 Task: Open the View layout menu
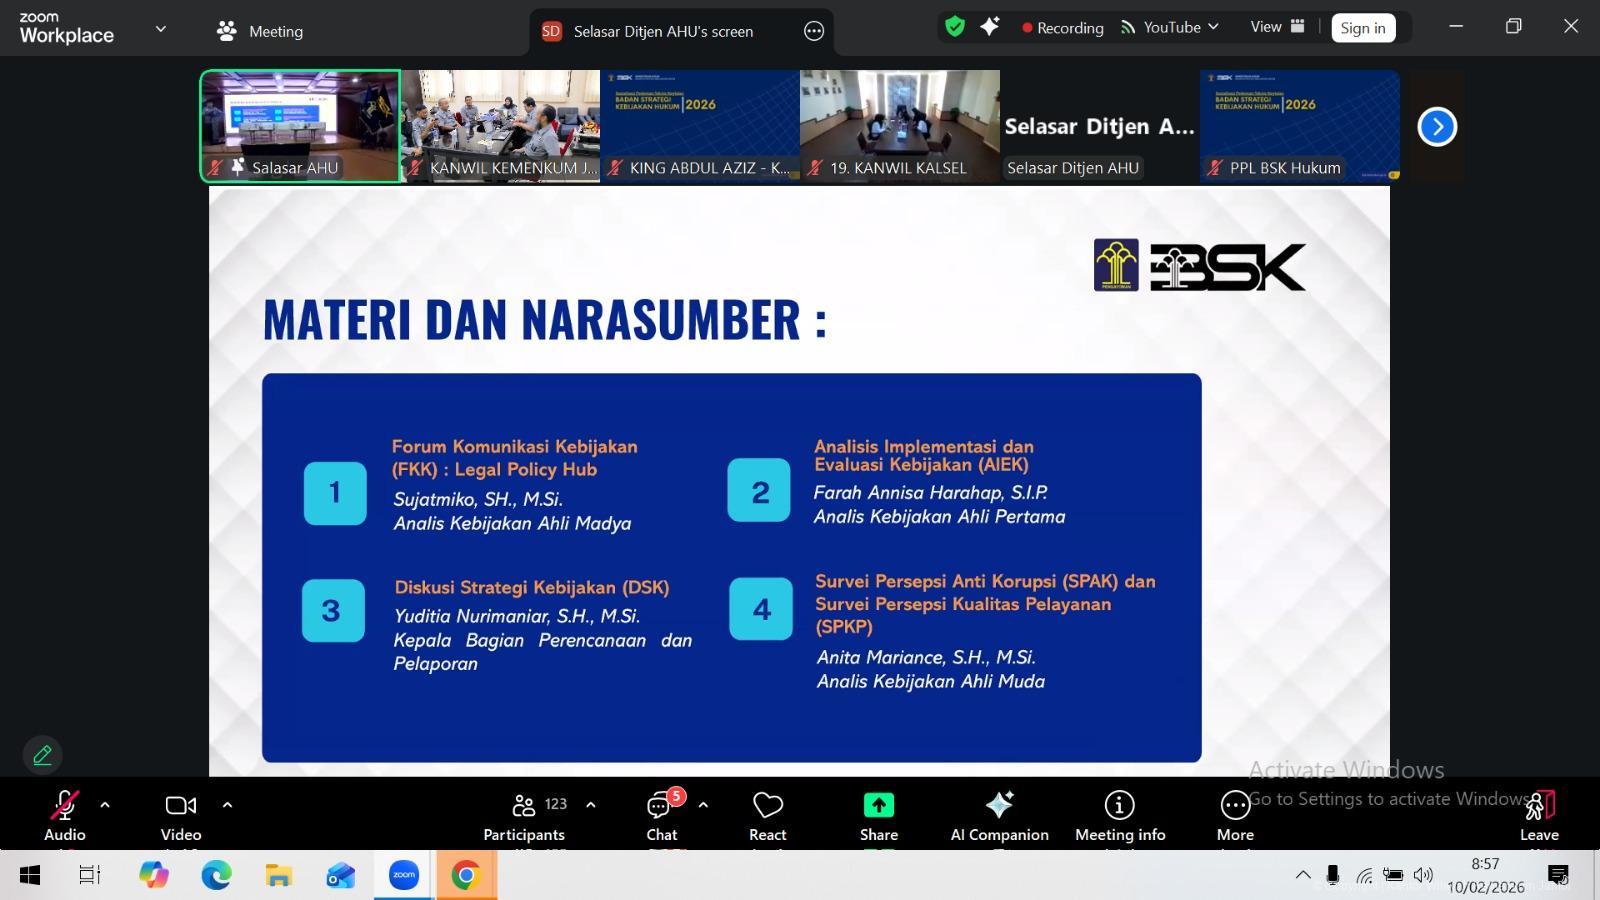point(1277,27)
